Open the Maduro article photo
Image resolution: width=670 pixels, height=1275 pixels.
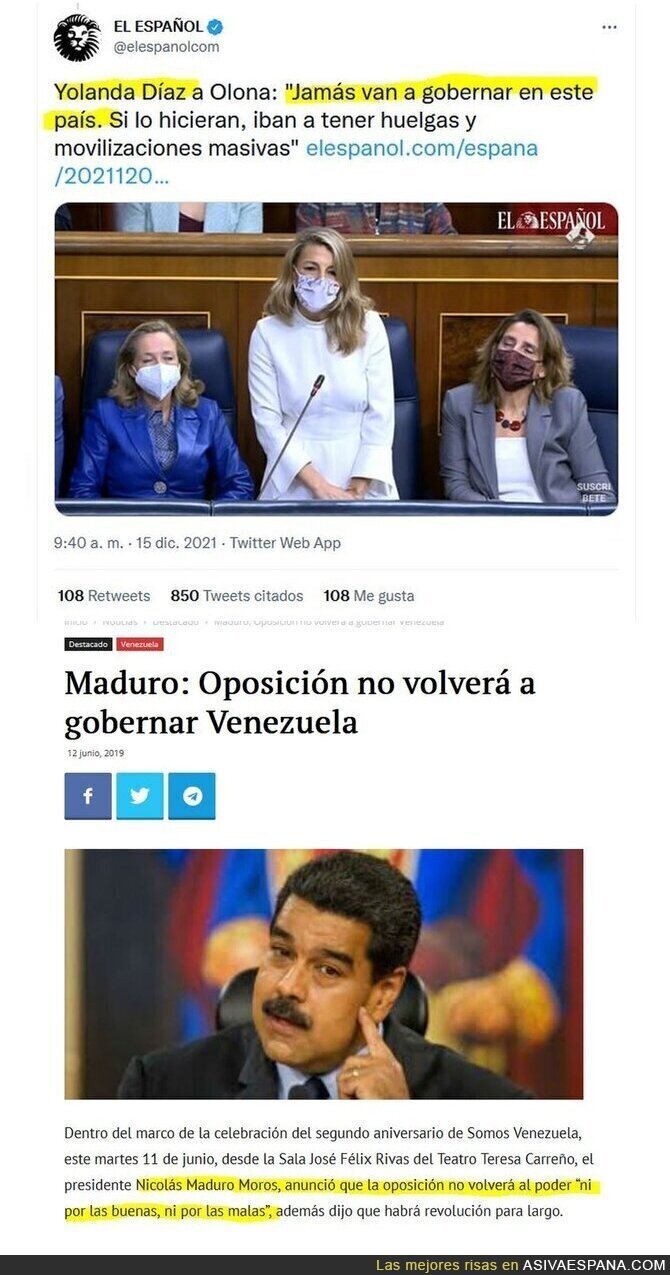point(324,974)
